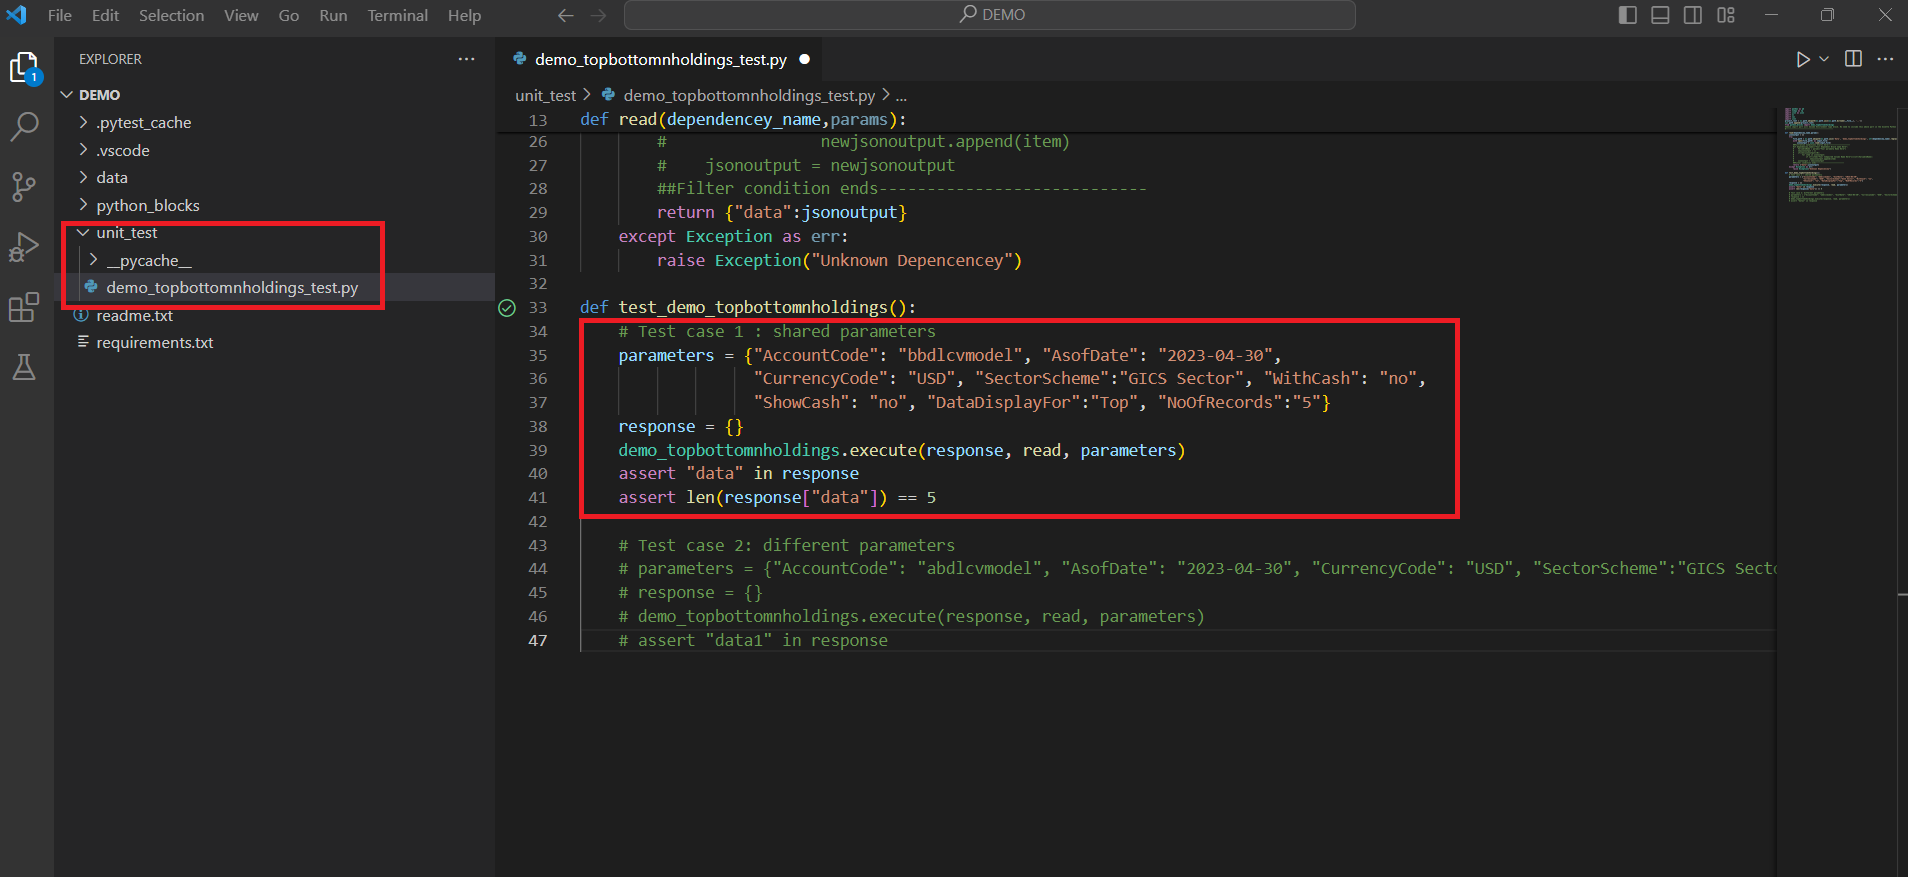
Task: Click passed test checkmark at line 33
Action: click(x=507, y=308)
